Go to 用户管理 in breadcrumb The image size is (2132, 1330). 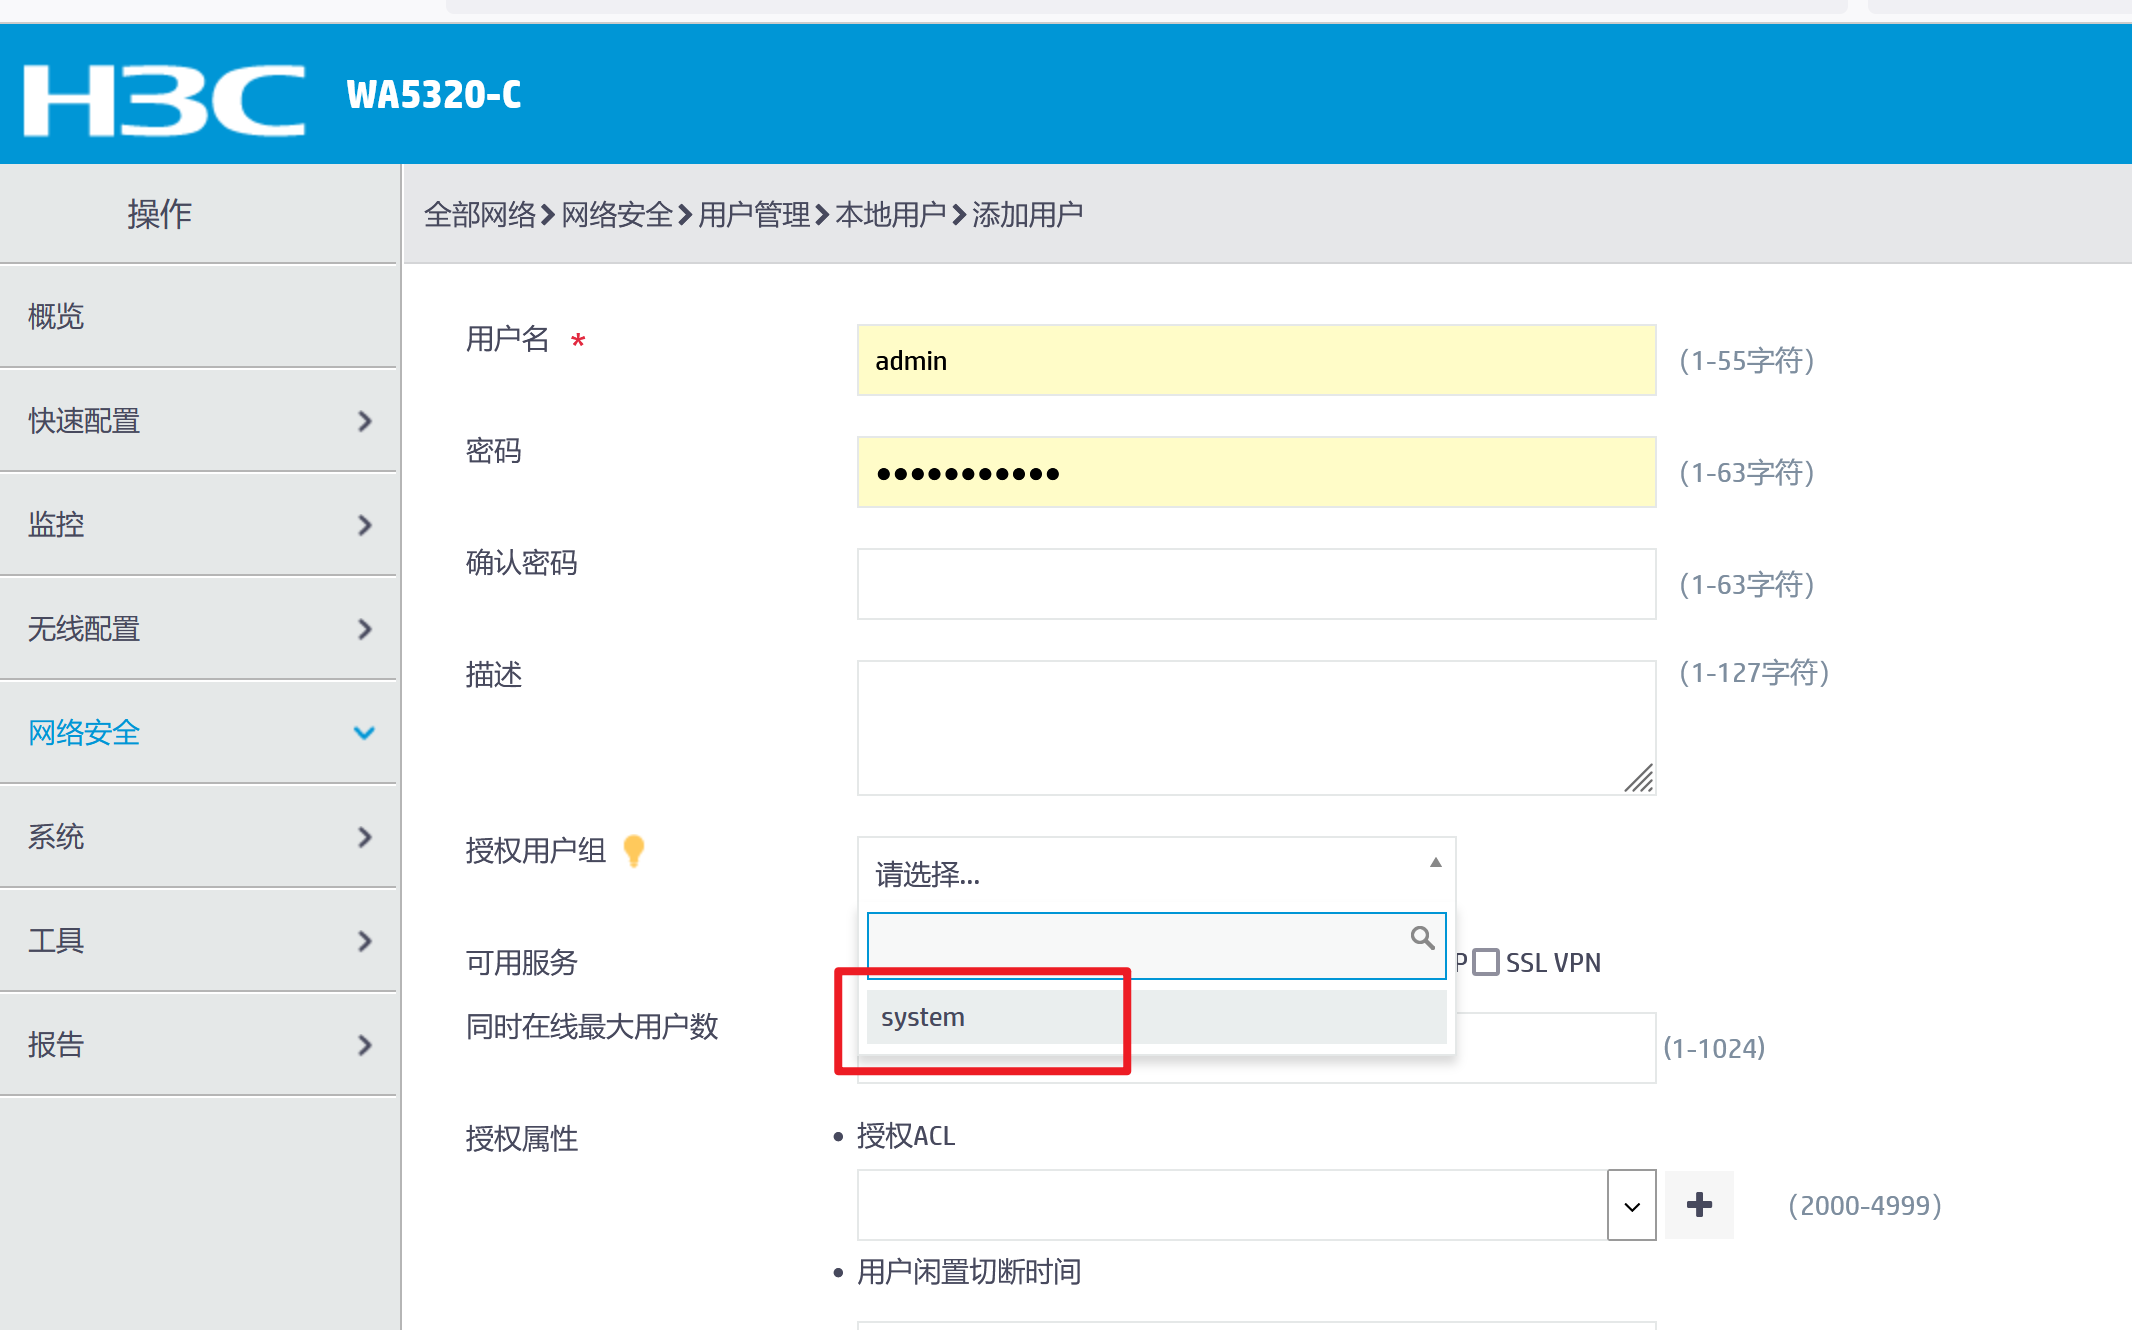pos(754,215)
